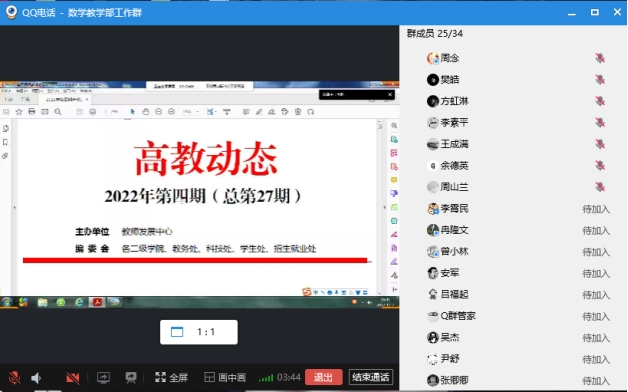Click the red 退出 button

tap(324, 377)
